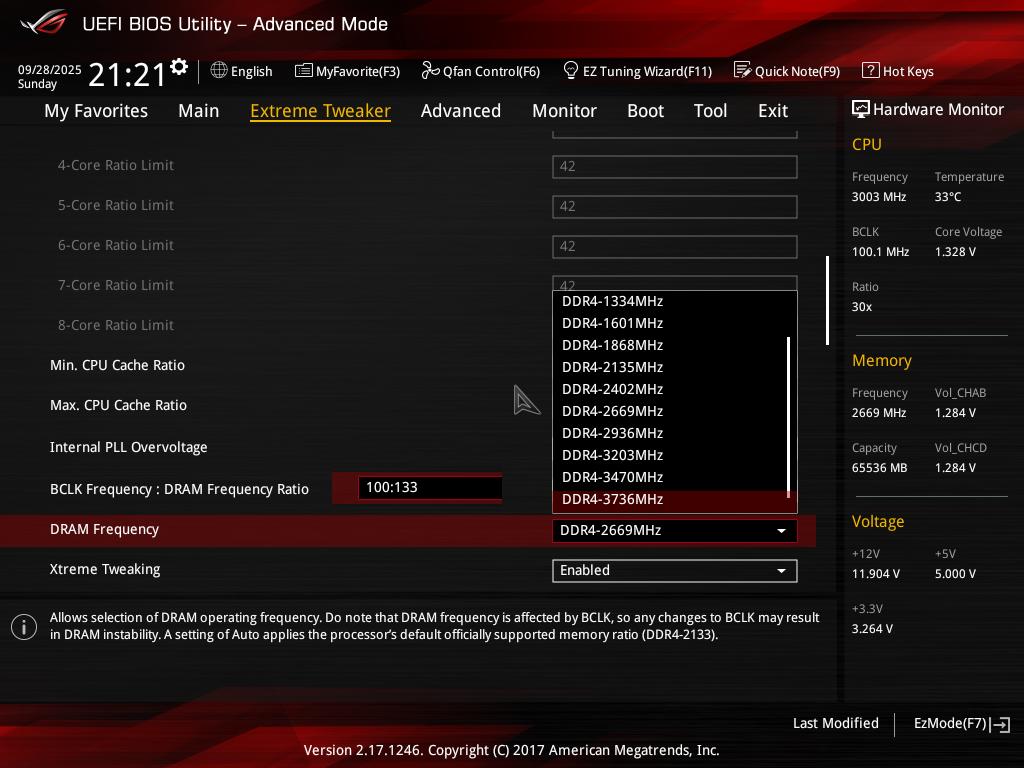This screenshot has height=768, width=1024.
Task: Choose DDR4-3203MHz from the list
Action: pyautogui.click(x=670, y=455)
